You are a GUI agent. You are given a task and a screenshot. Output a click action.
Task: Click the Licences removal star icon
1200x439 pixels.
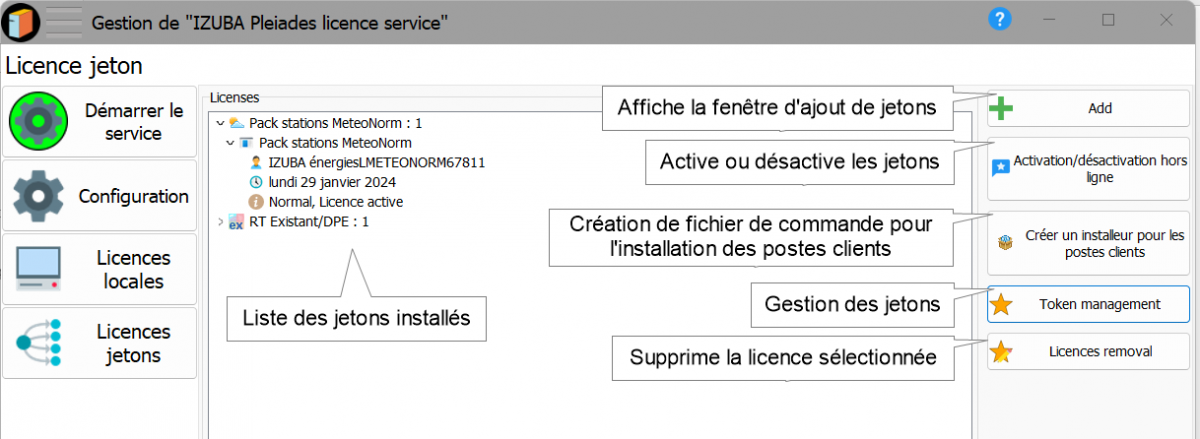(x=1000, y=352)
